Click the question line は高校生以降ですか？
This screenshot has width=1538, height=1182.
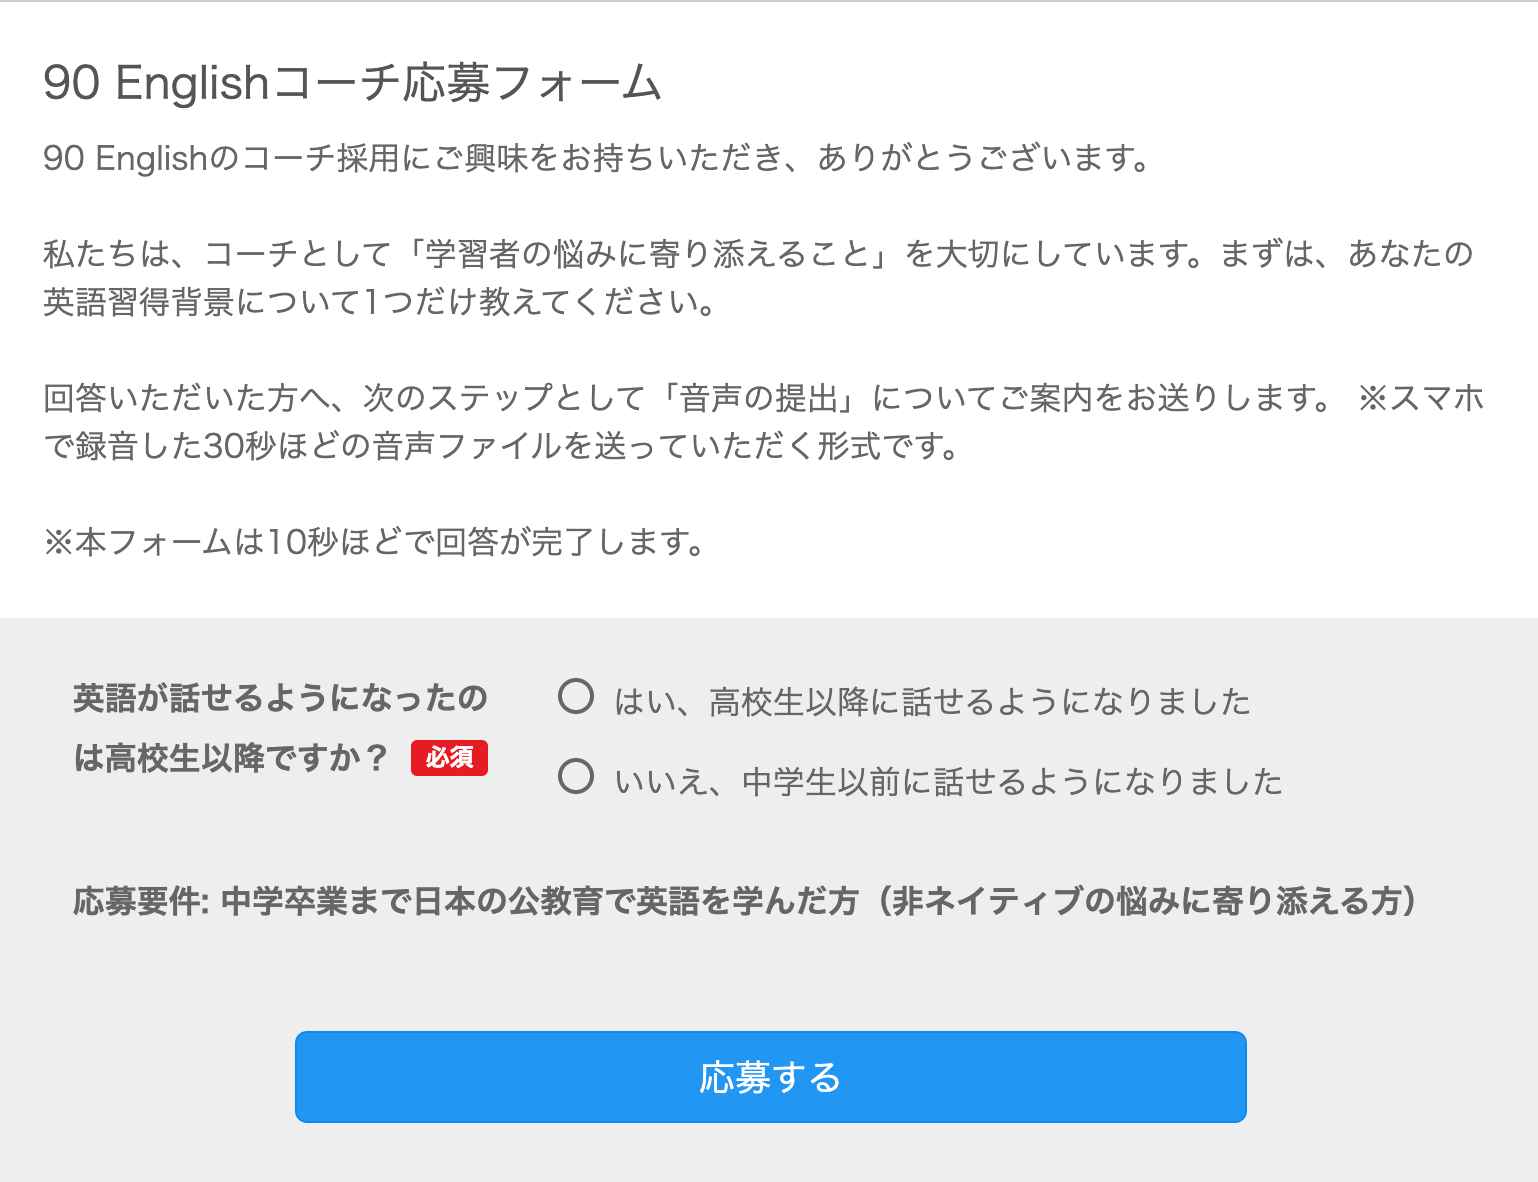pyautogui.click(x=231, y=758)
